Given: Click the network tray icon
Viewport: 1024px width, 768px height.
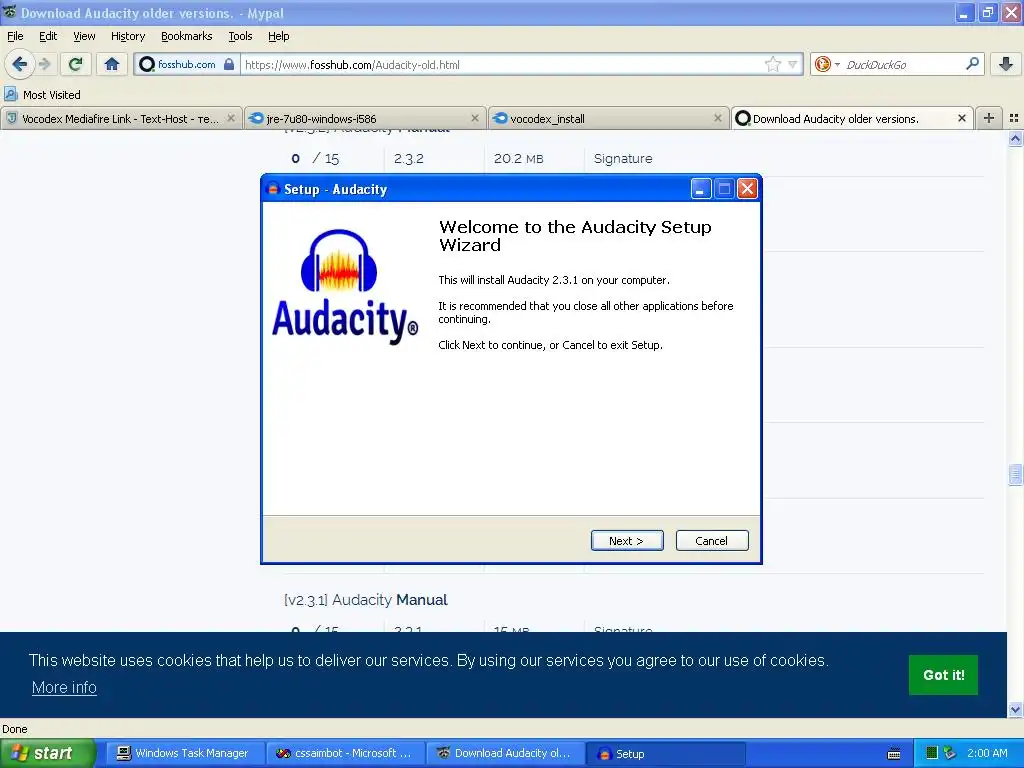Looking at the screenshot, I should (950, 753).
